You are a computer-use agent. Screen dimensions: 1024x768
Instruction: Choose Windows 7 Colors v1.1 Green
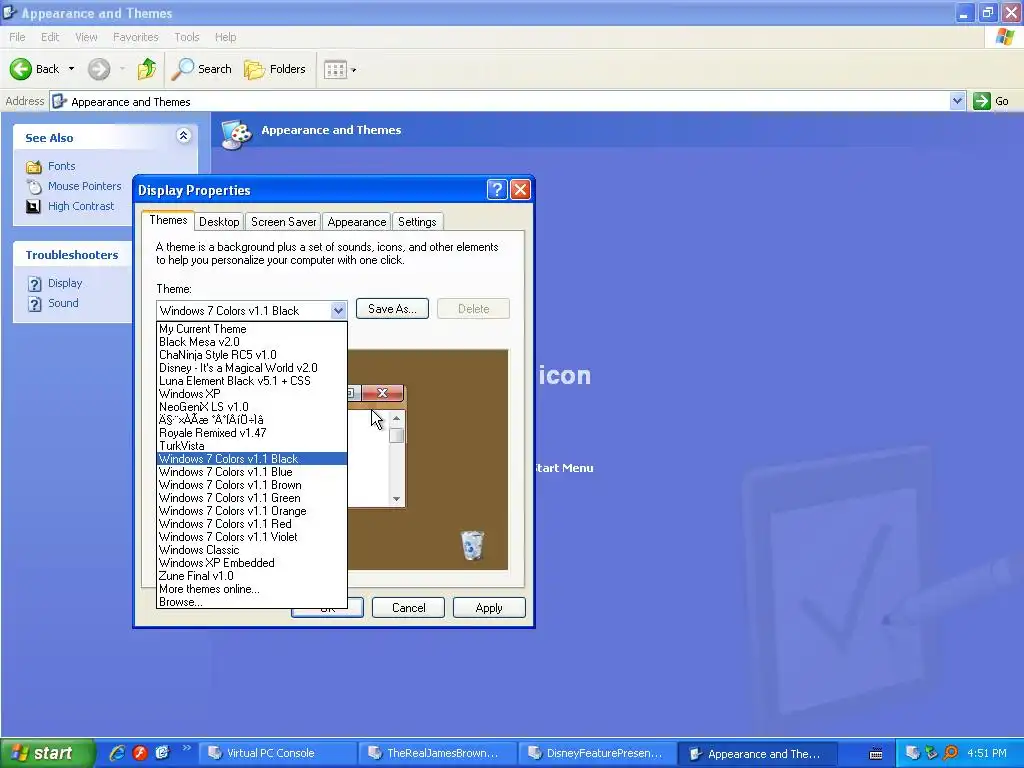tap(251, 498)
